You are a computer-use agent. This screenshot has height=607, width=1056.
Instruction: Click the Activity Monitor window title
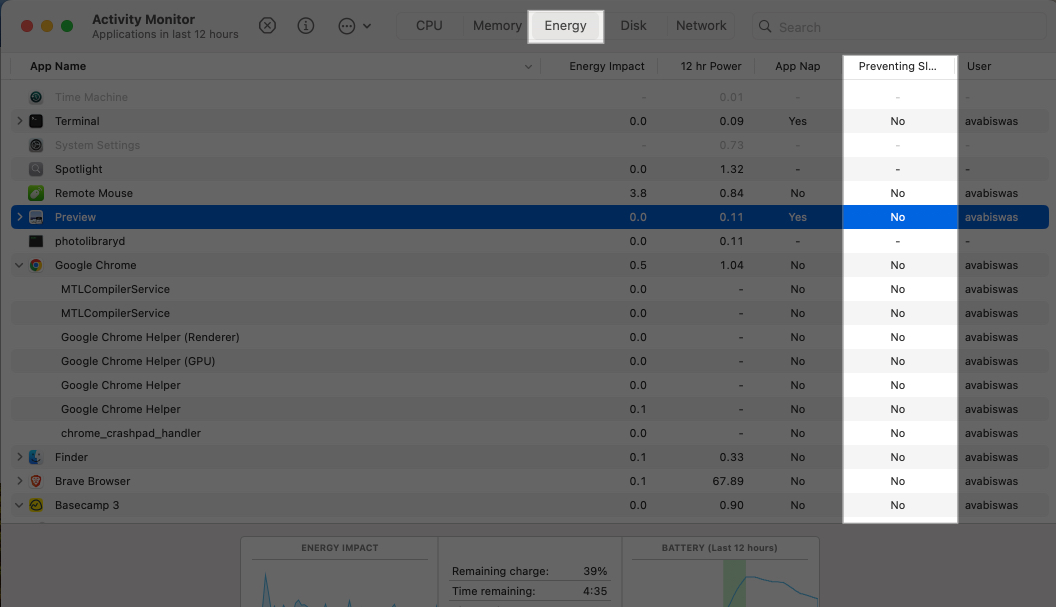tap(143, 20)
